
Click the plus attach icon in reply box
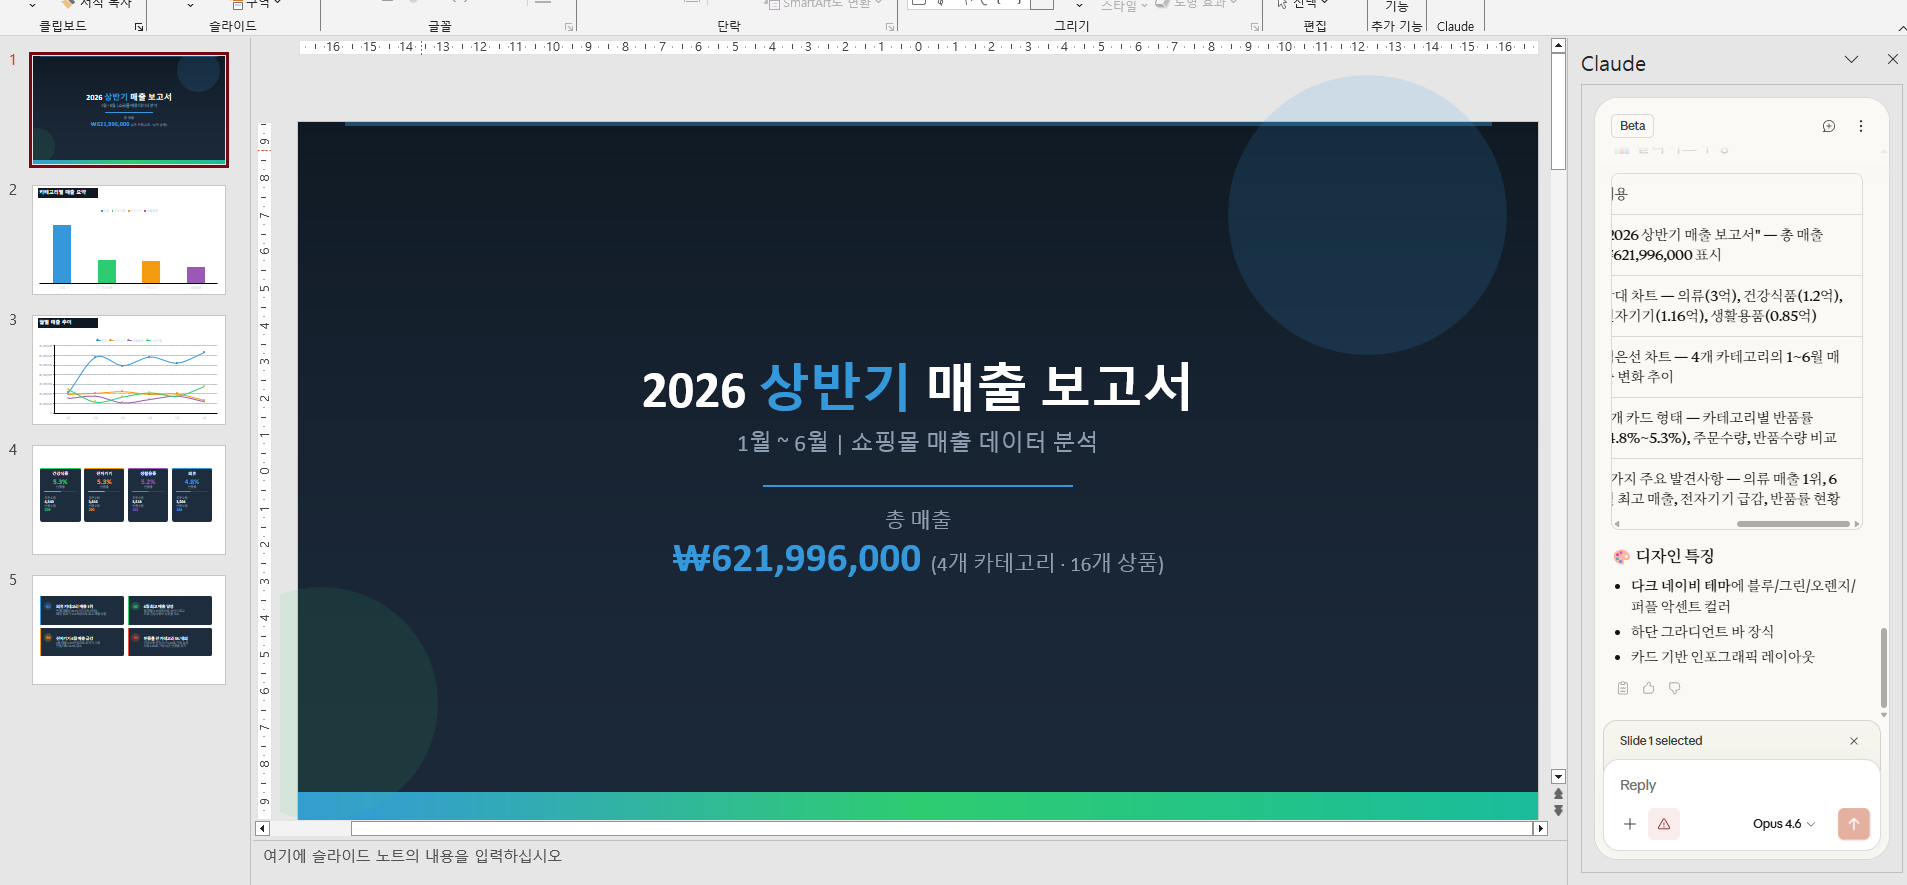(1629, 824)
